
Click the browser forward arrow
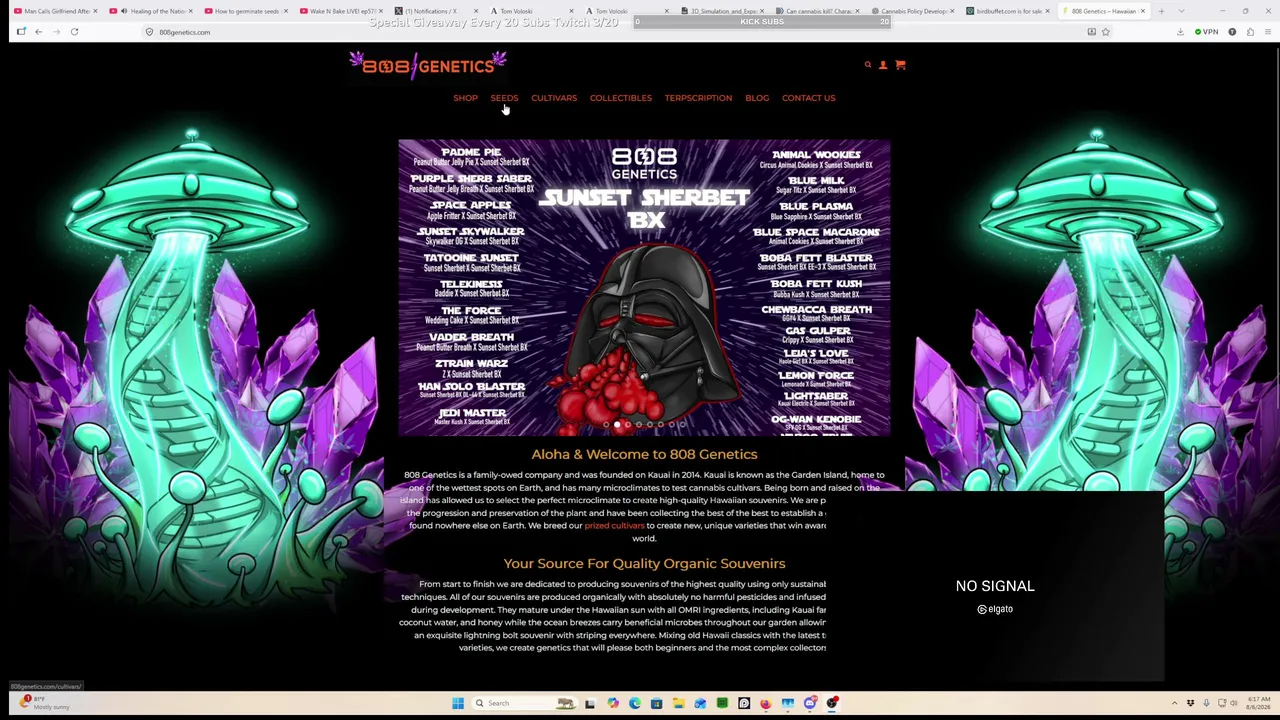point(56,32)
